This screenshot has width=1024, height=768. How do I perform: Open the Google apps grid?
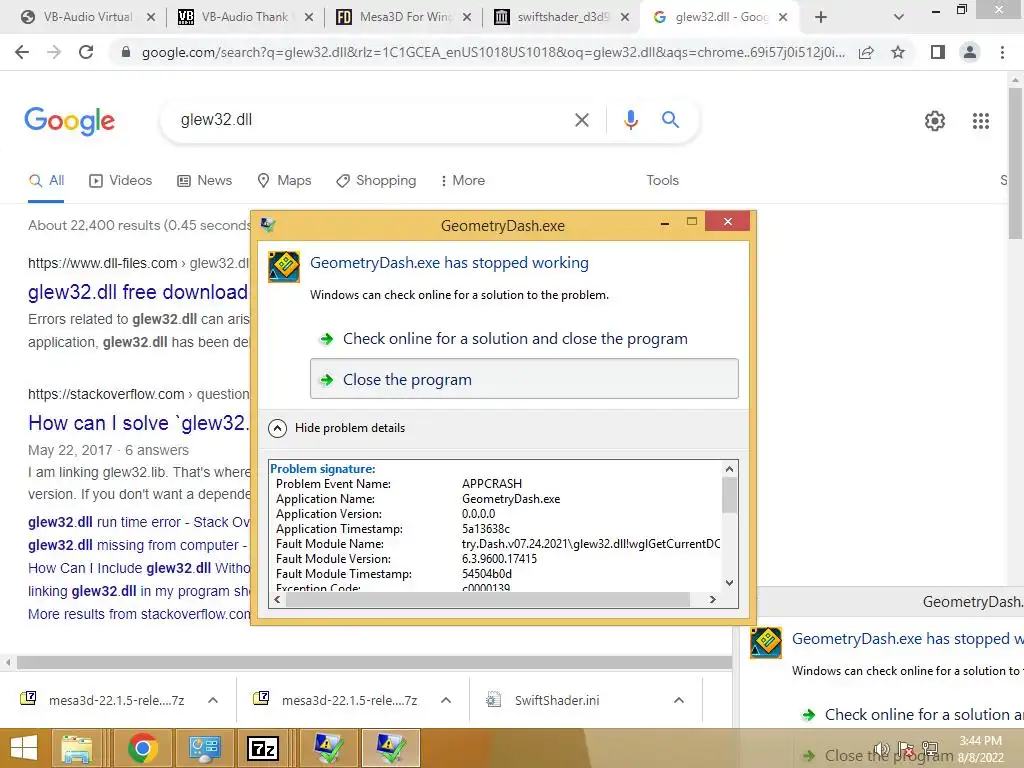(980, 121)
